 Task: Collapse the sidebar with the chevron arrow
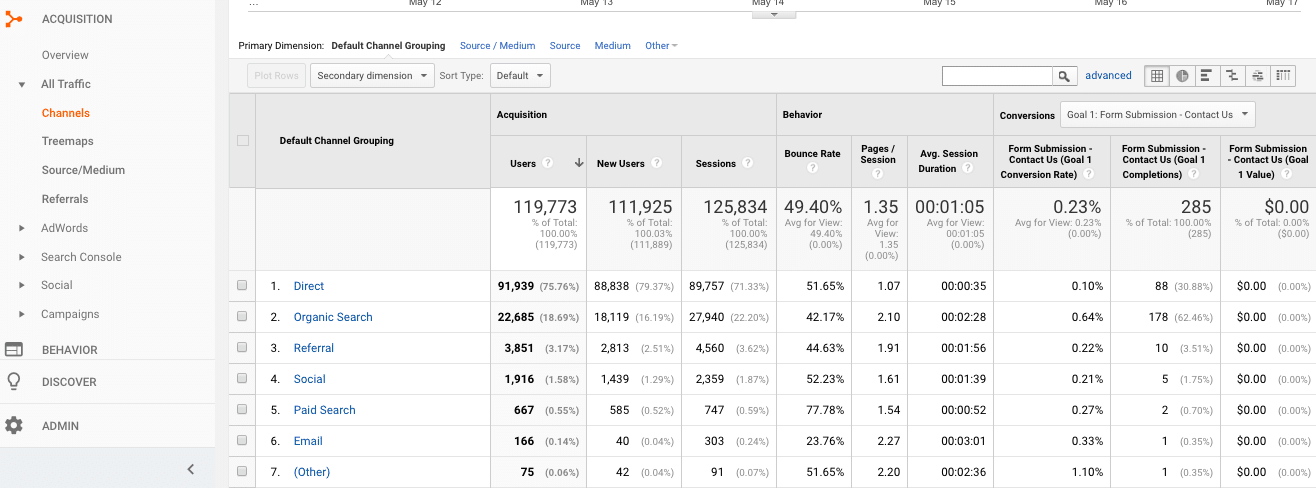click(x=191, y=469)
